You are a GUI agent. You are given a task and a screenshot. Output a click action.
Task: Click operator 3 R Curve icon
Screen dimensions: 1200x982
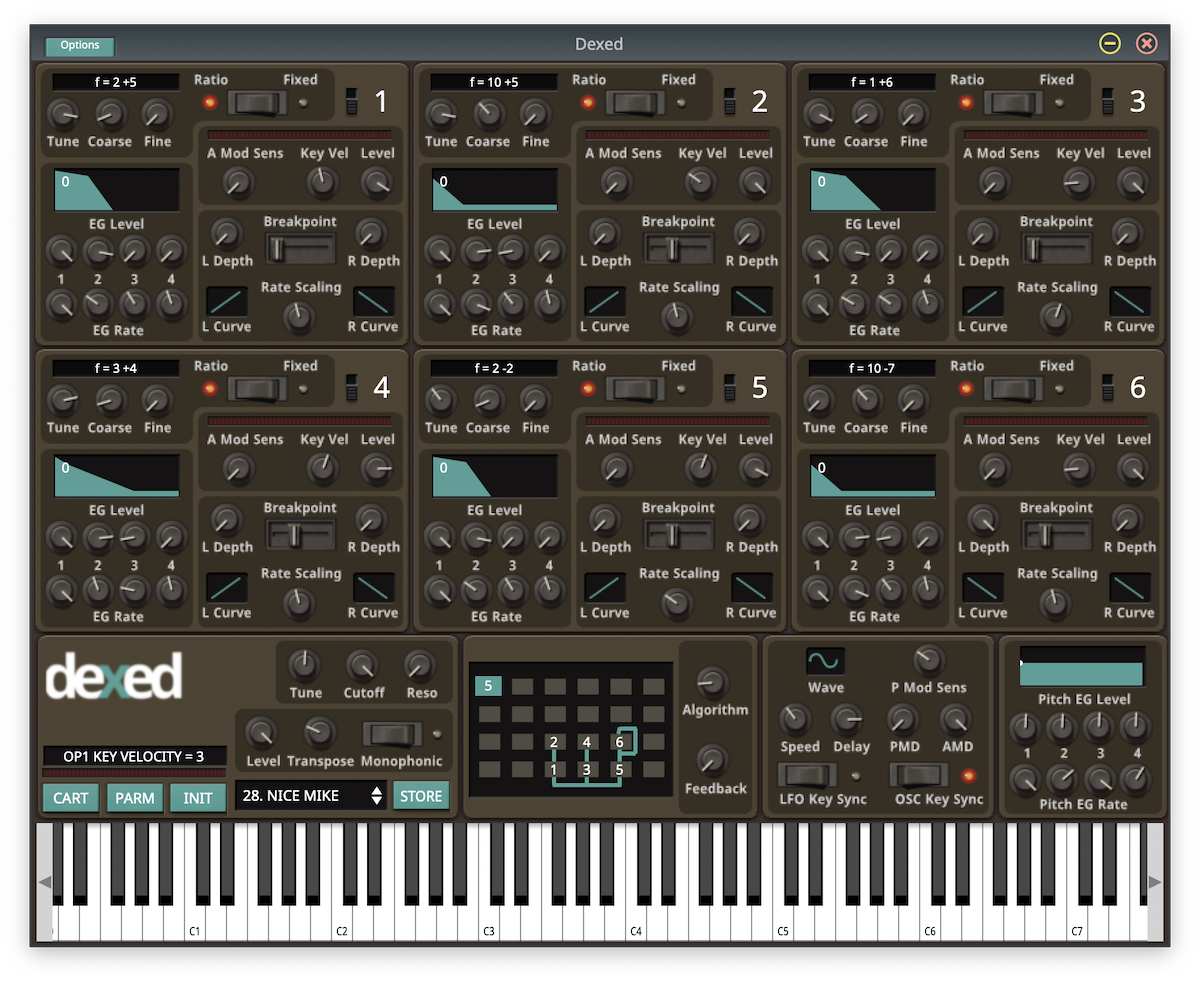click(1129, 301)
